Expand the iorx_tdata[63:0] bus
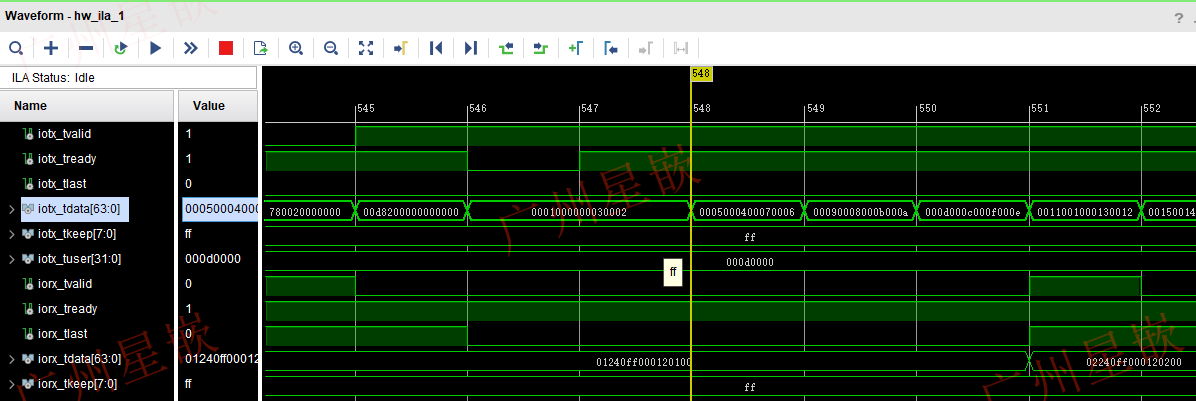The image size is (1196, 401). [11, 359]
